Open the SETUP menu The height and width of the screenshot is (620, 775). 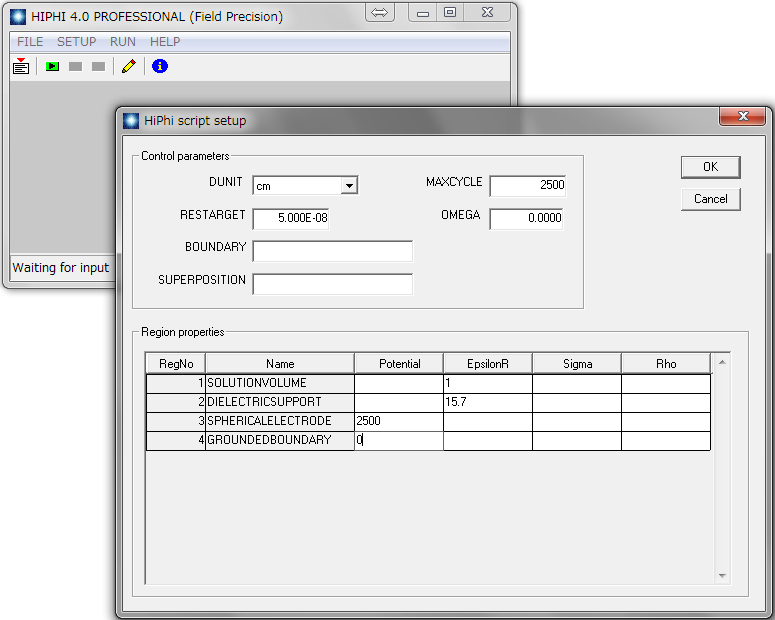(x=76, y=42)
